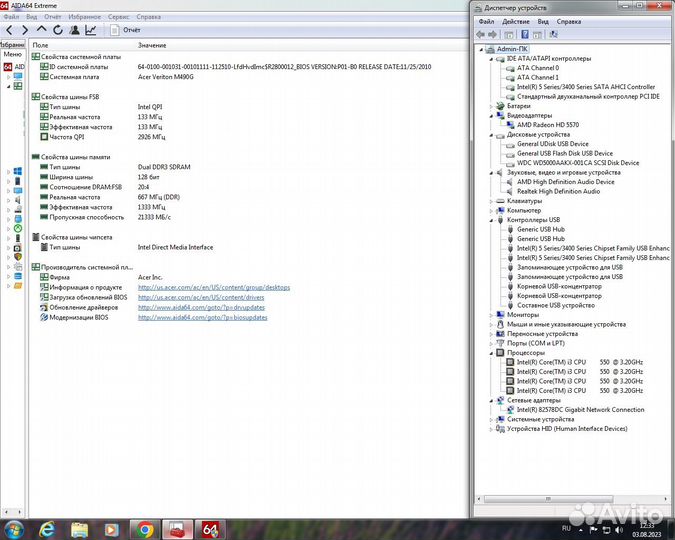Open the graph icon in AIDA64 toolbar

tap(90, 30)
